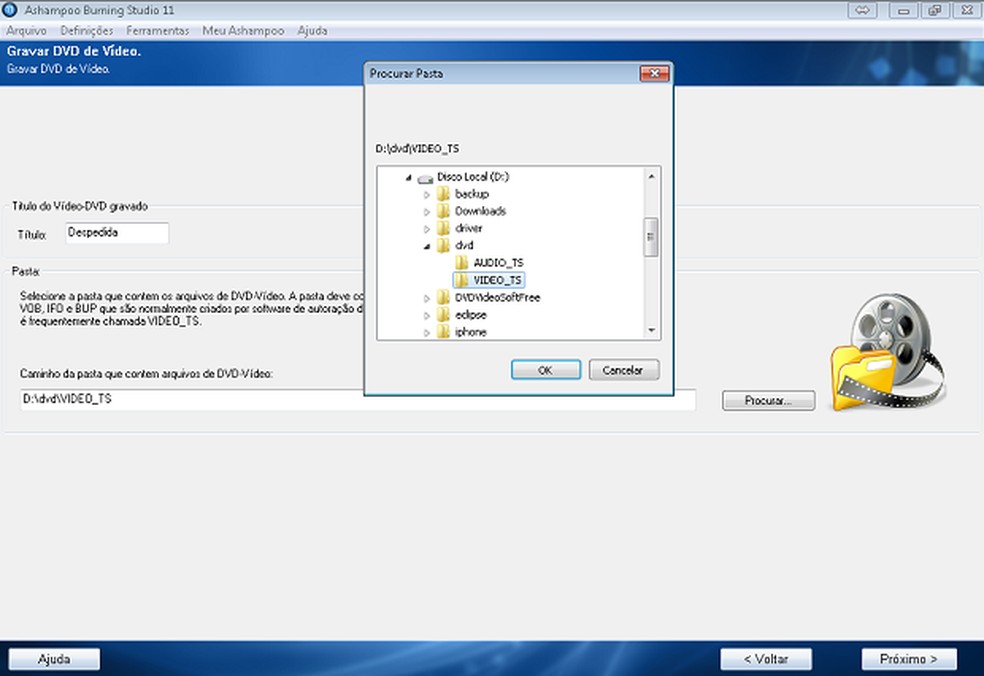The height and width of the screenshot is (676, 984).
Task: Select the Downloads folder icon
Action: [443, 211]
